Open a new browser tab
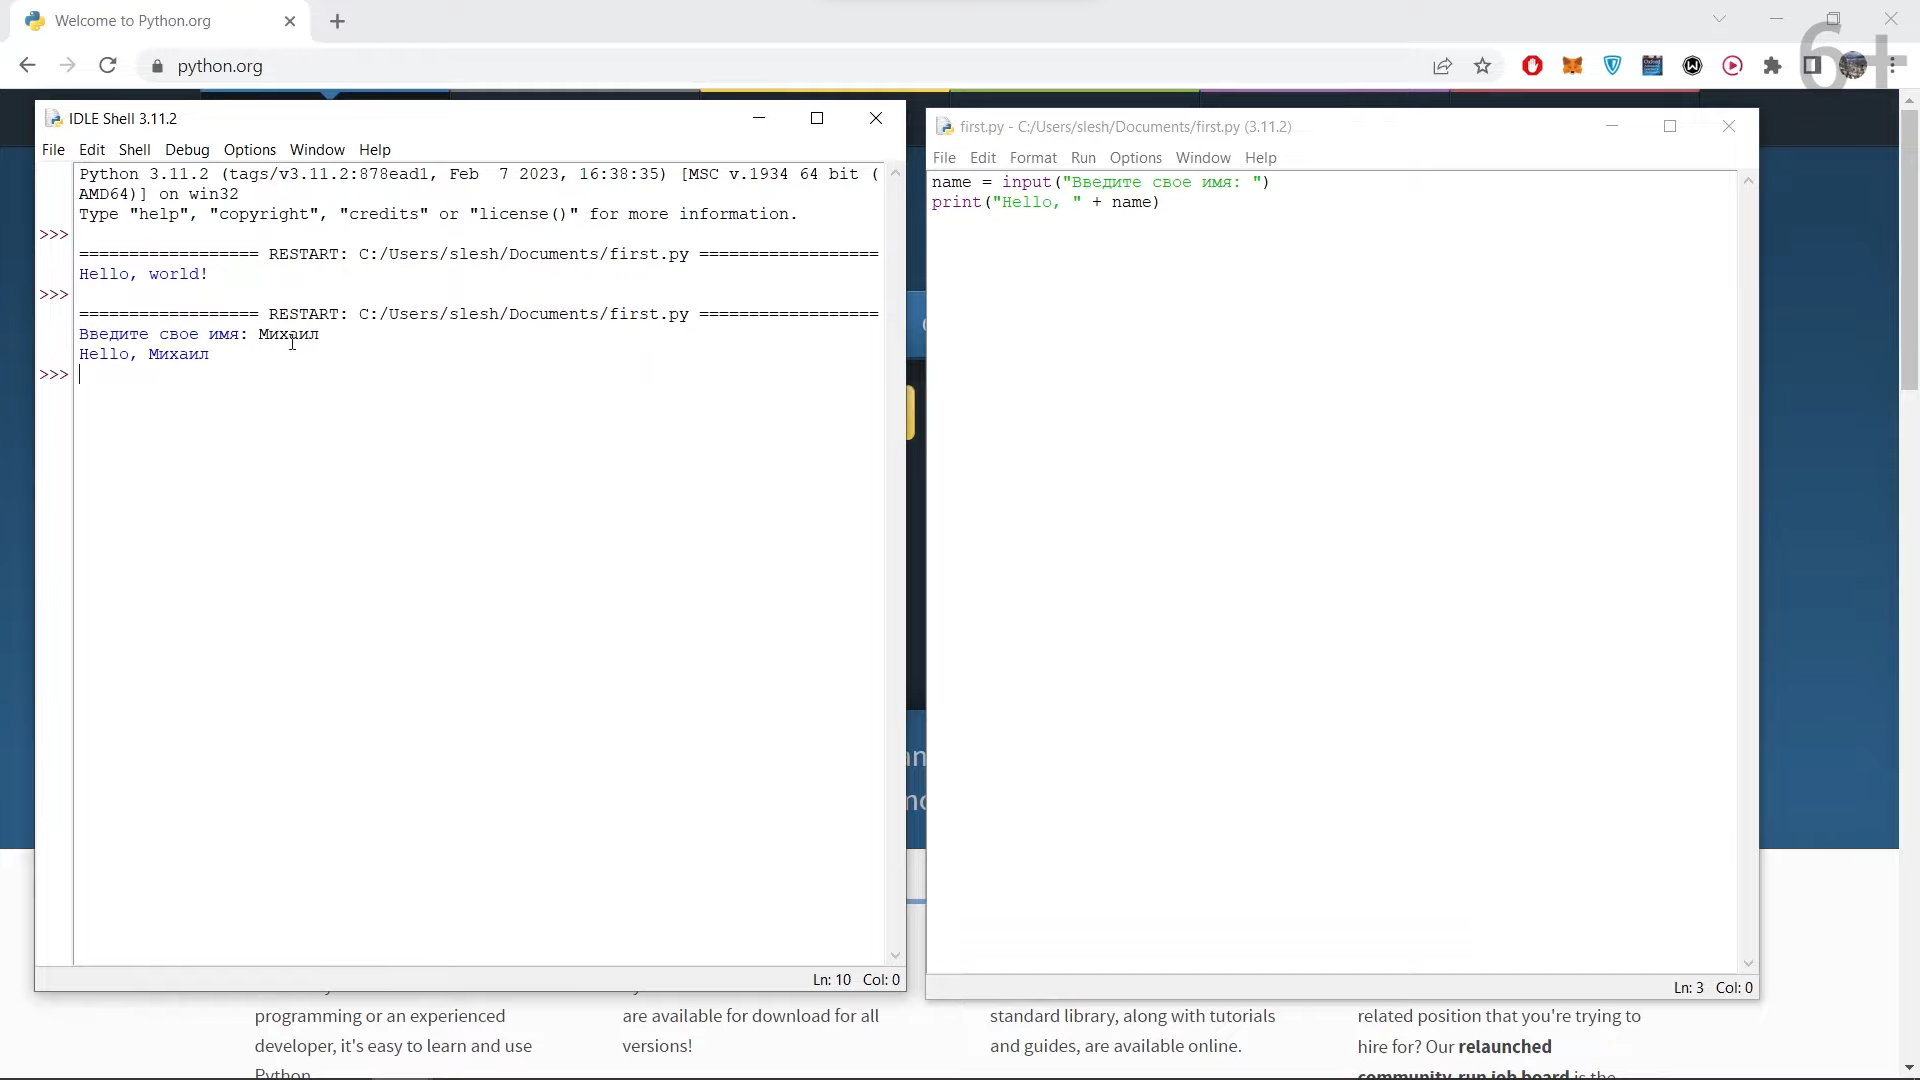The width and height of the screenshot is (1920, 1080). pos(337,21)
